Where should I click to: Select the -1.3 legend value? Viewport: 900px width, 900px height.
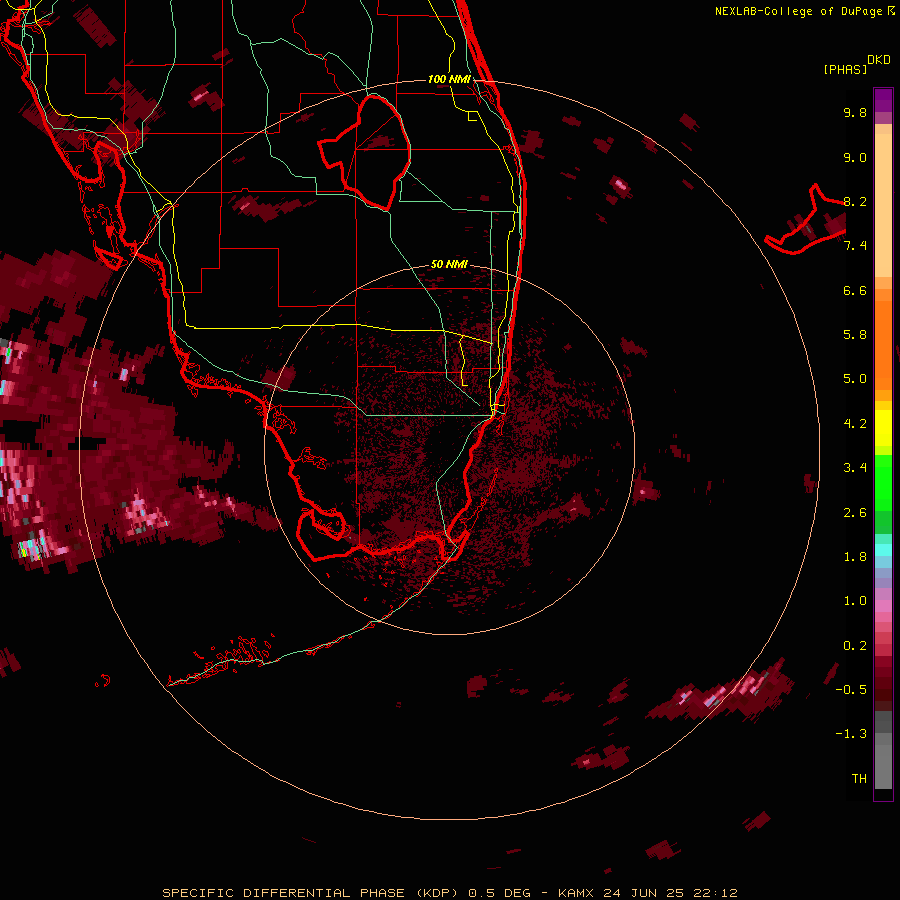click(851, 734)
